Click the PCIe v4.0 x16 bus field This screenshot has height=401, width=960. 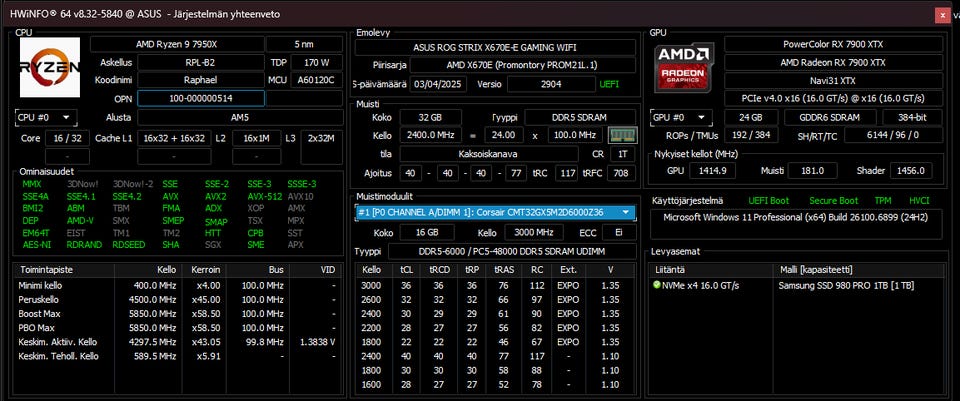(833, 98)
